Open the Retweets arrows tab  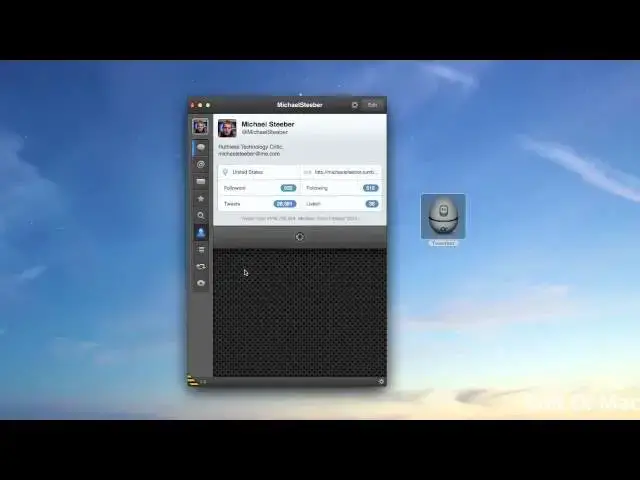click(x=200, y=266)
